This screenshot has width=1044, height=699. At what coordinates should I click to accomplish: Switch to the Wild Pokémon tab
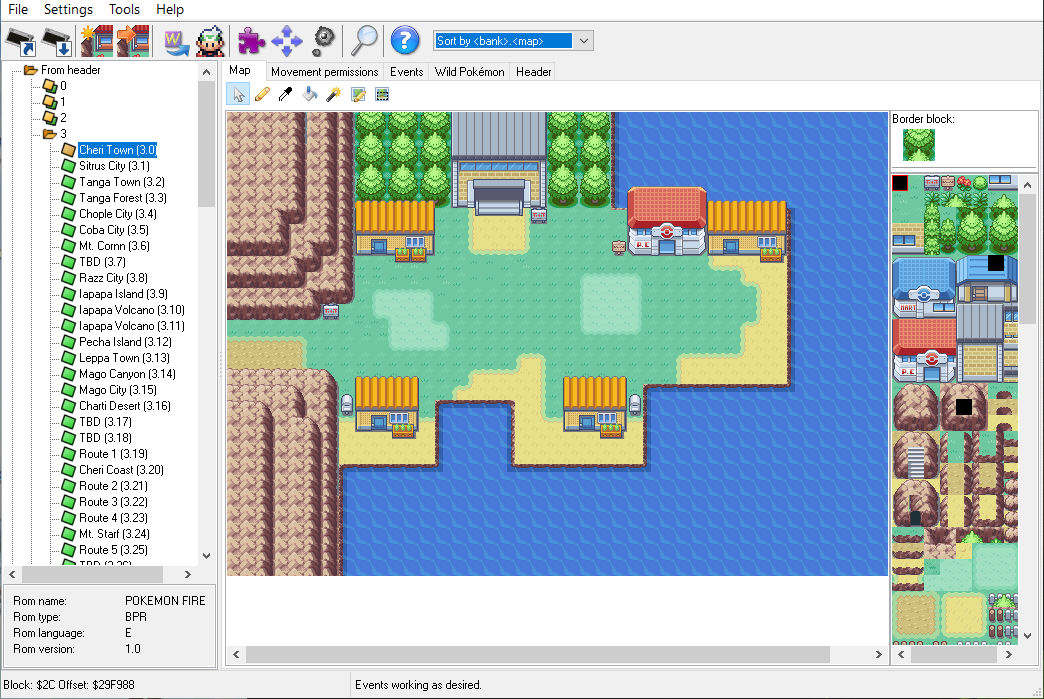[x=469, y=72]
